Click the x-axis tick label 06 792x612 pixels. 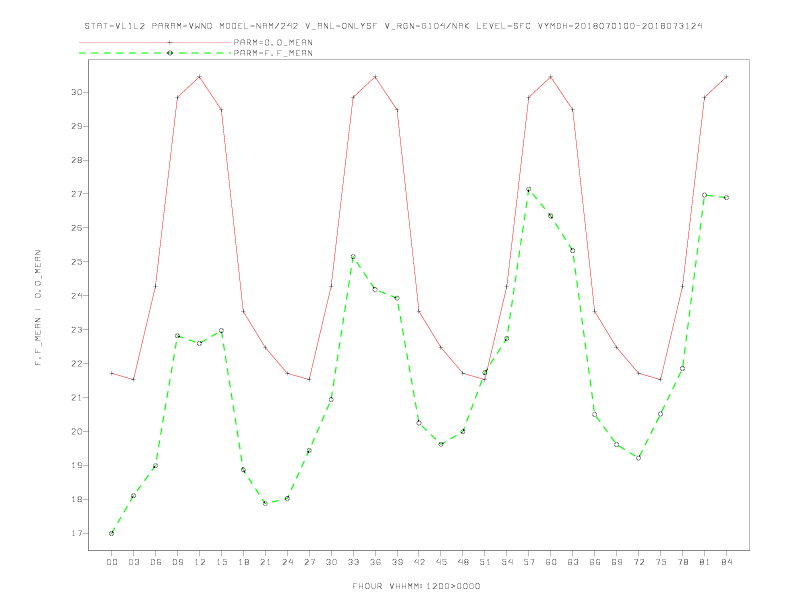click(156, 562)
